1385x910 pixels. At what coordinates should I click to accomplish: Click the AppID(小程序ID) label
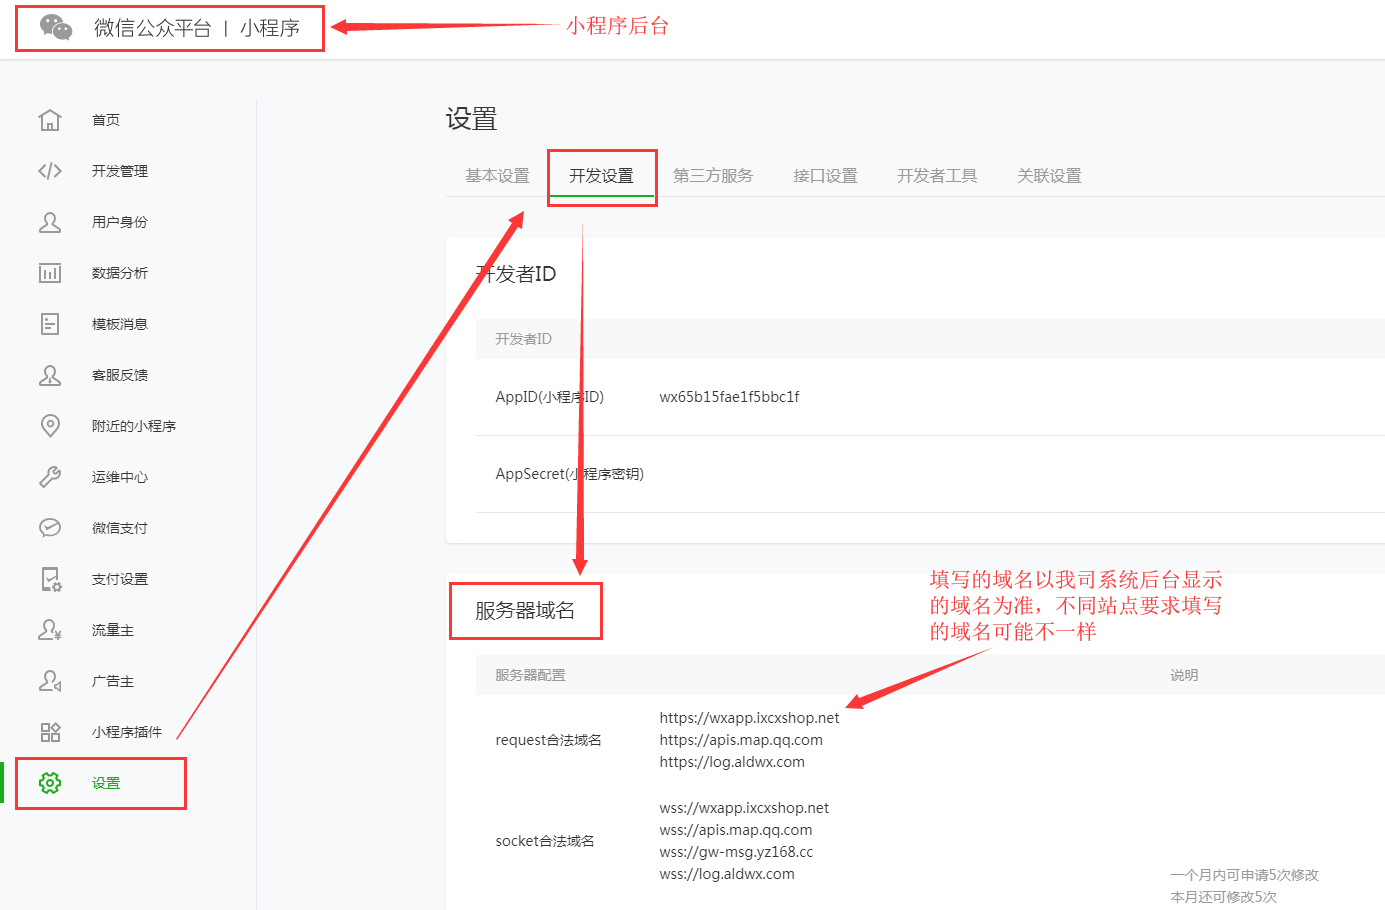(550, 397)
